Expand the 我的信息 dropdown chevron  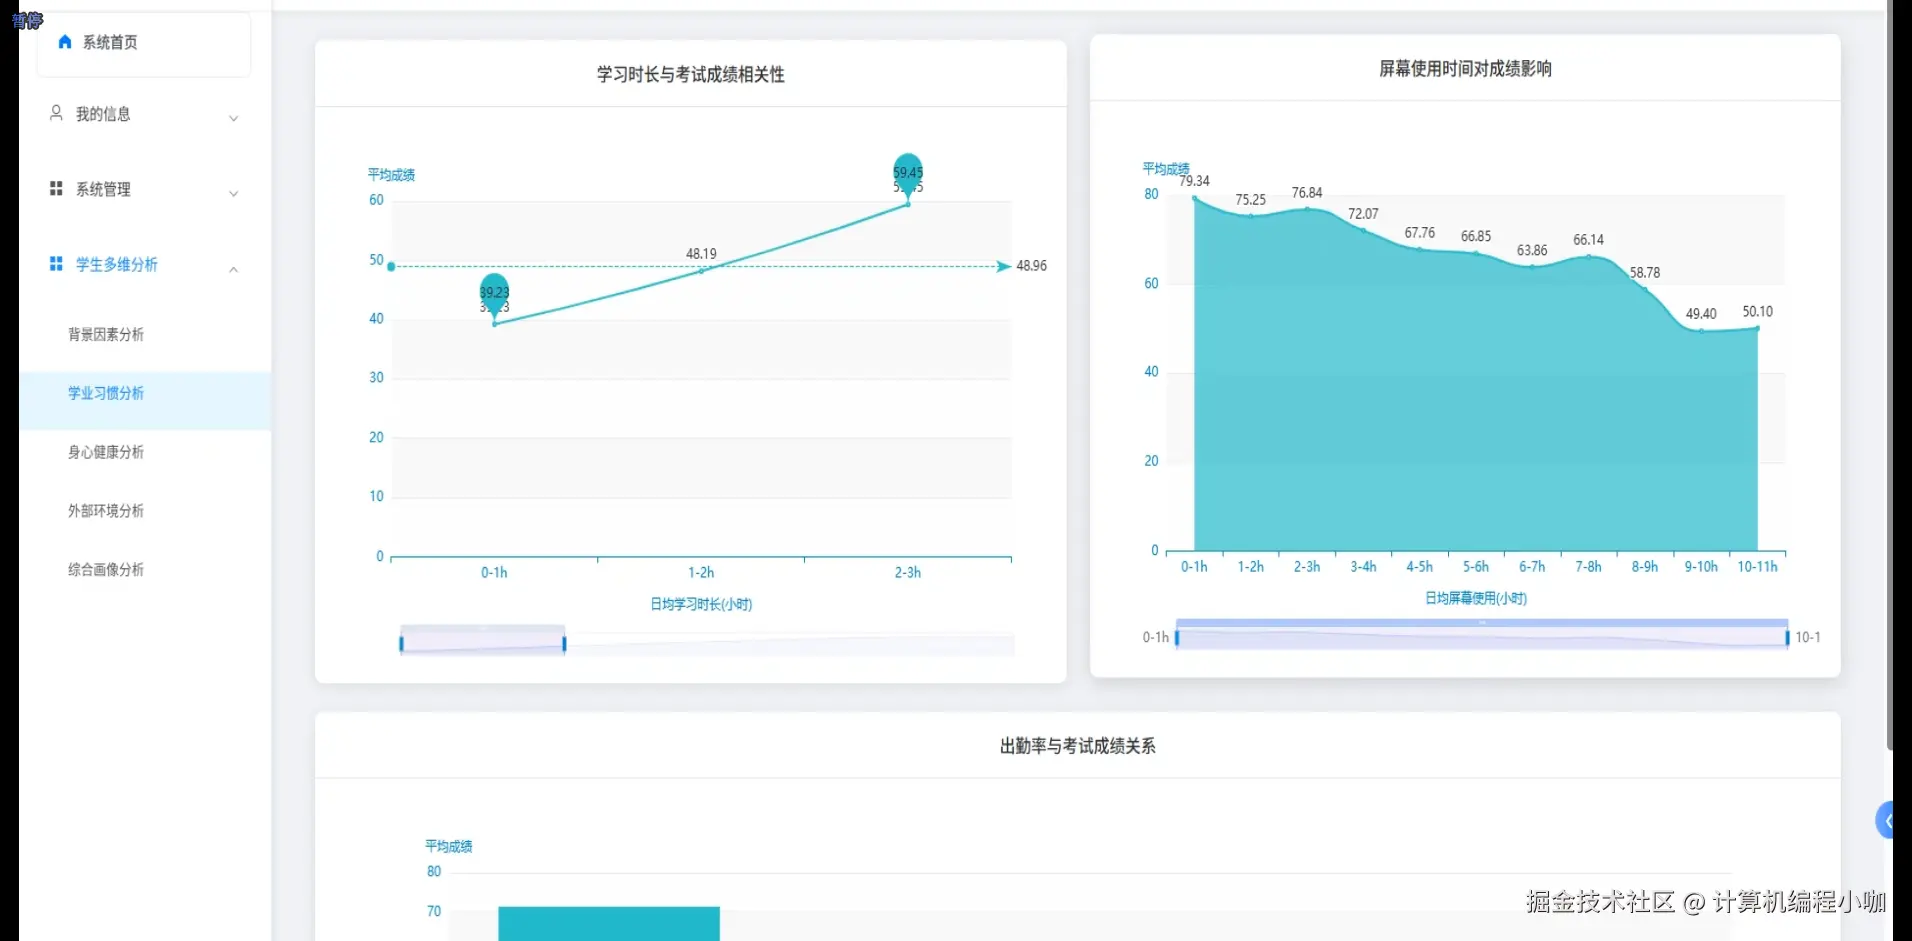point(233,118)
